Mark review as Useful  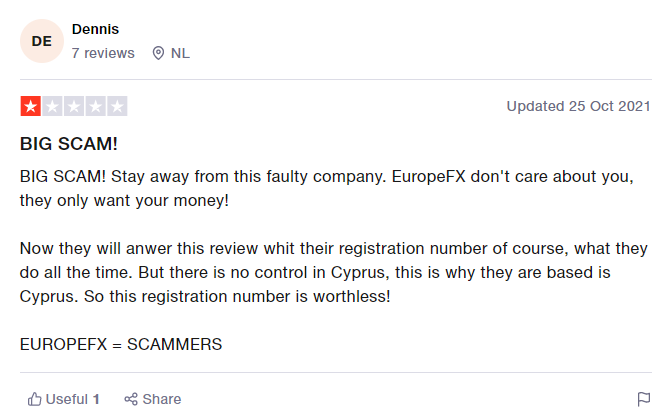coord(66,399)
